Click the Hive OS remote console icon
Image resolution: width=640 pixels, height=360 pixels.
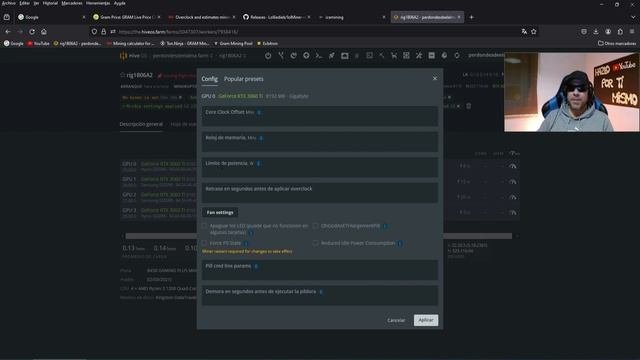319,56
